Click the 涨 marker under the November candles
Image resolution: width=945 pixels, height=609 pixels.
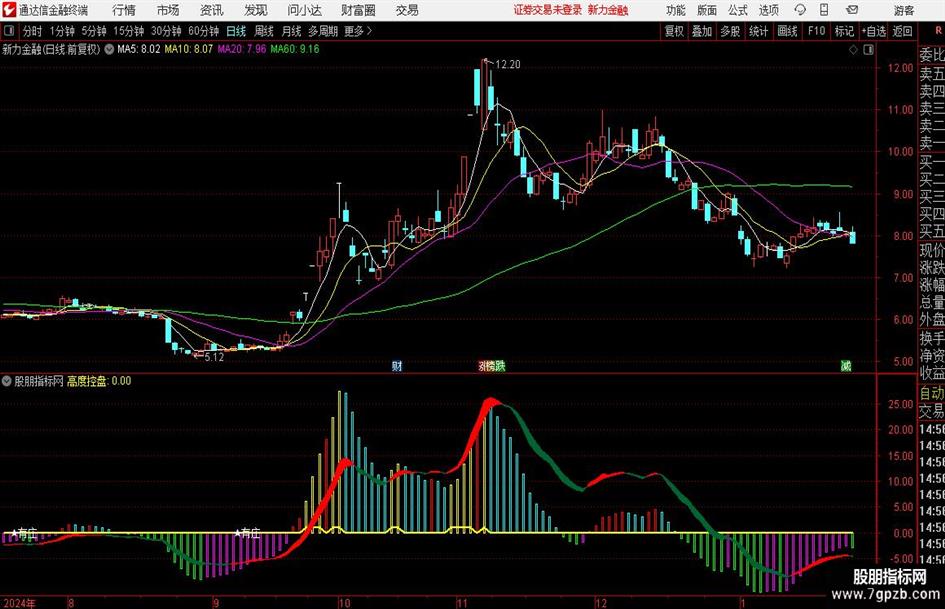pos(482,366)
